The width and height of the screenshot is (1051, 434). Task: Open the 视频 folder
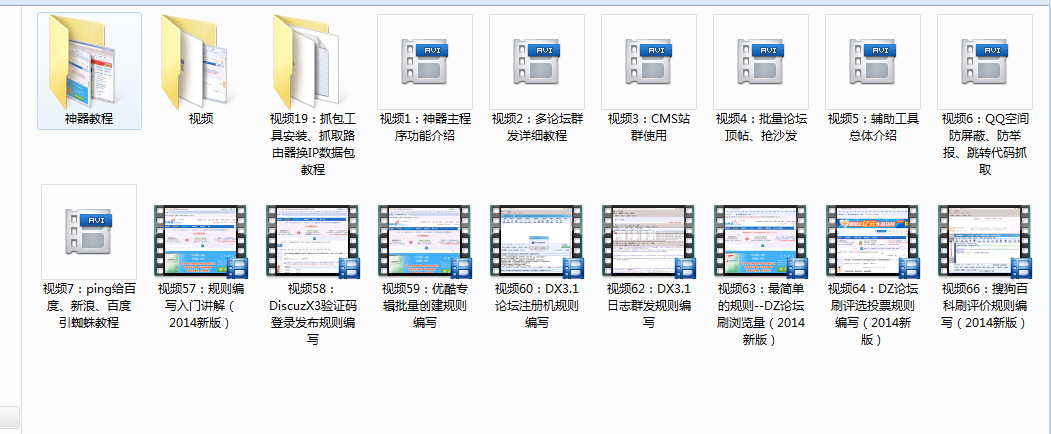(x=200, y=62)
